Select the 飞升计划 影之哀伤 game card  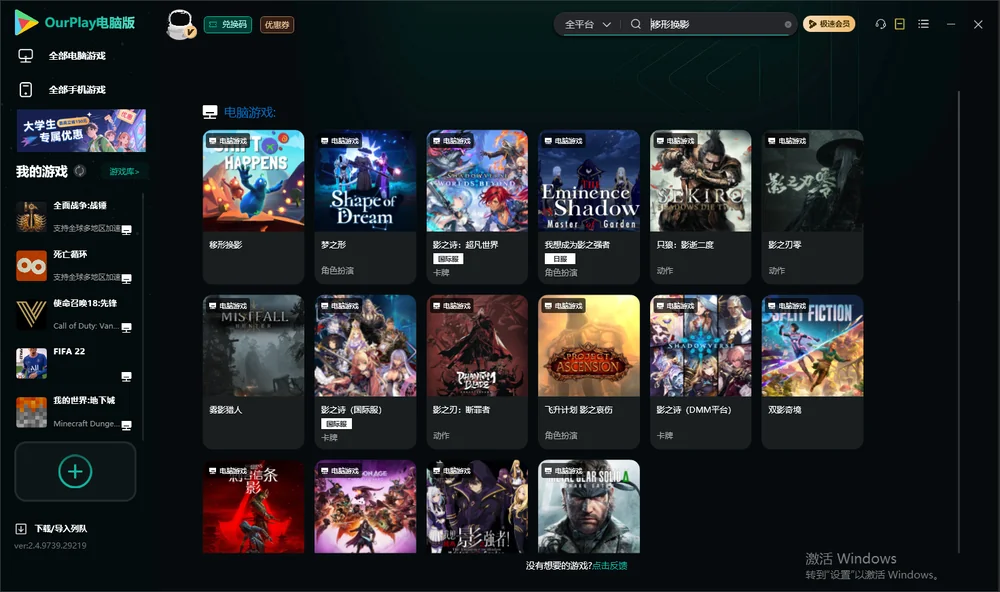pyautogui.click(x=589, y=372)
